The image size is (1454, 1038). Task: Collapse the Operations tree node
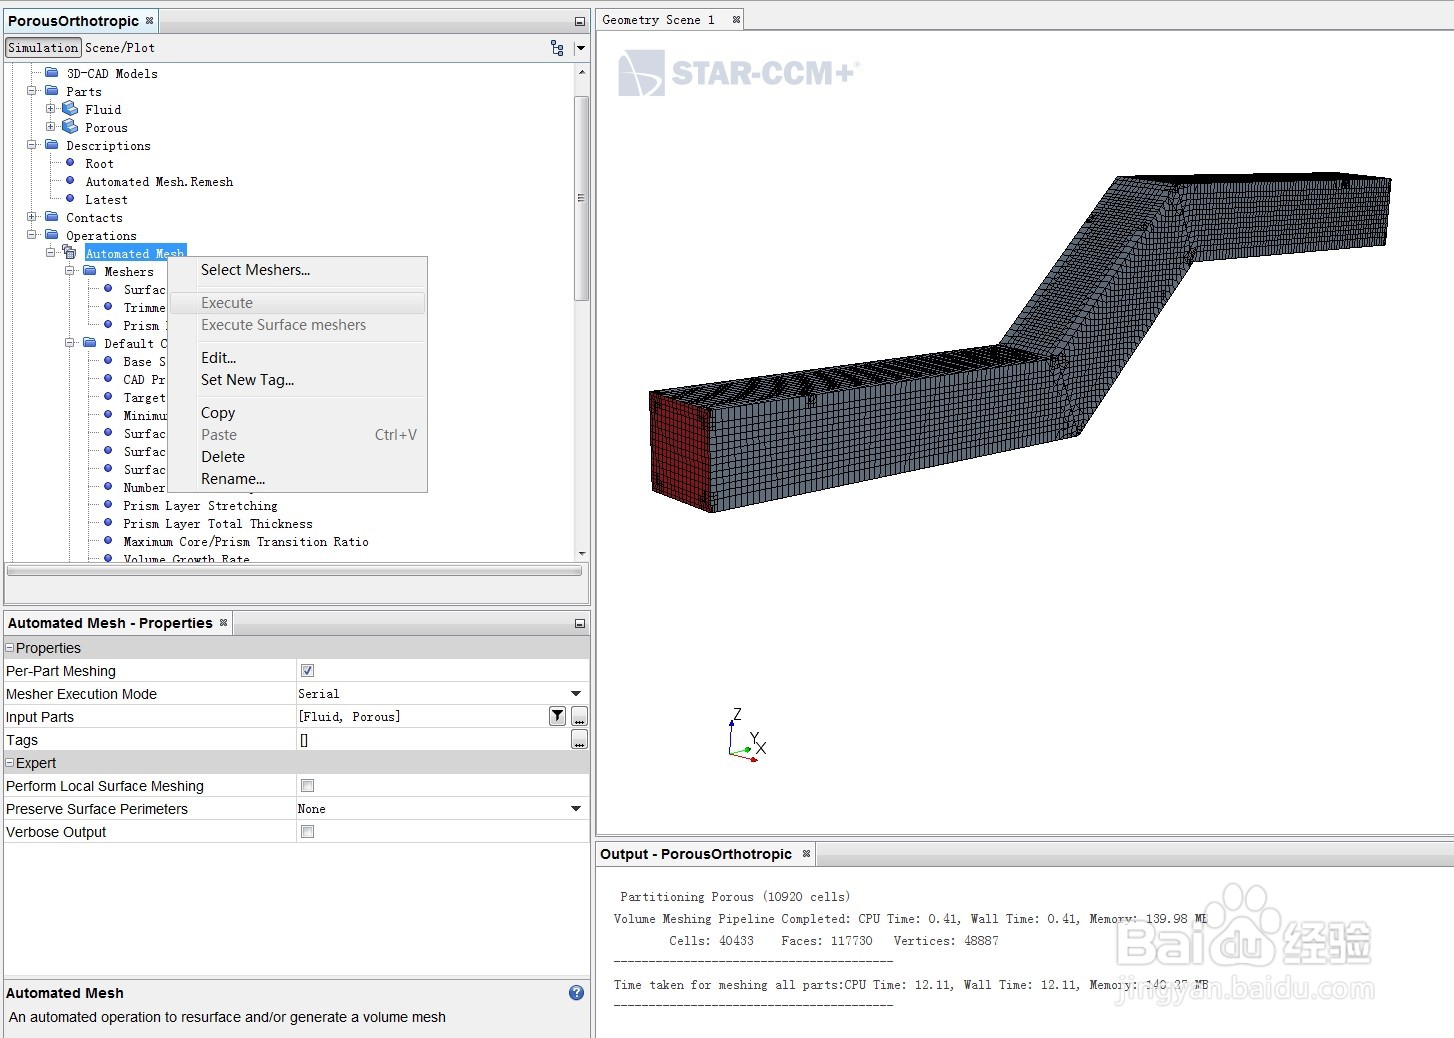click(32, 235)
